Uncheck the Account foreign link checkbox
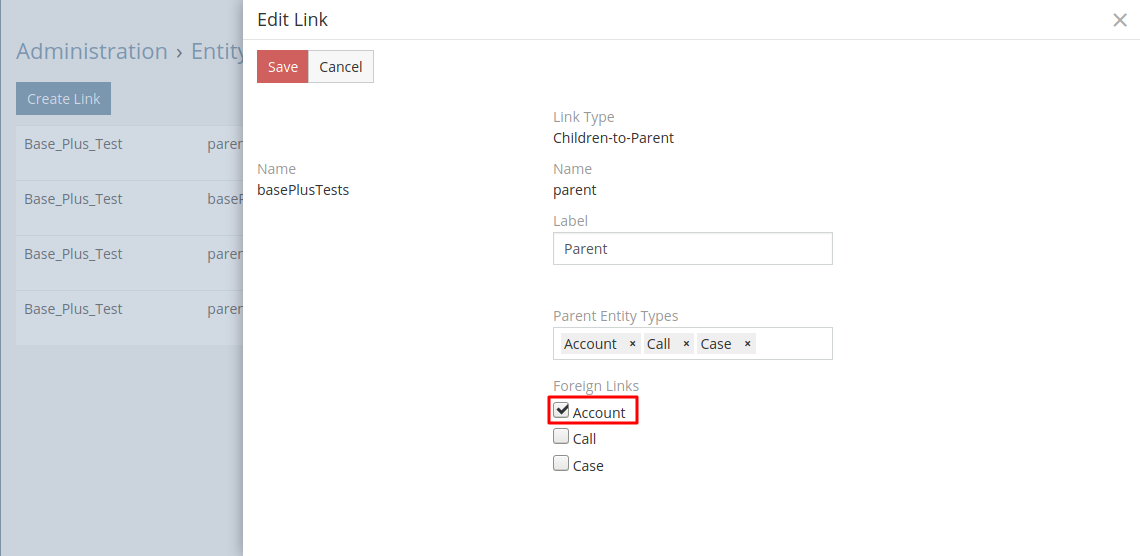1140x556 pixels. point(561,411)
